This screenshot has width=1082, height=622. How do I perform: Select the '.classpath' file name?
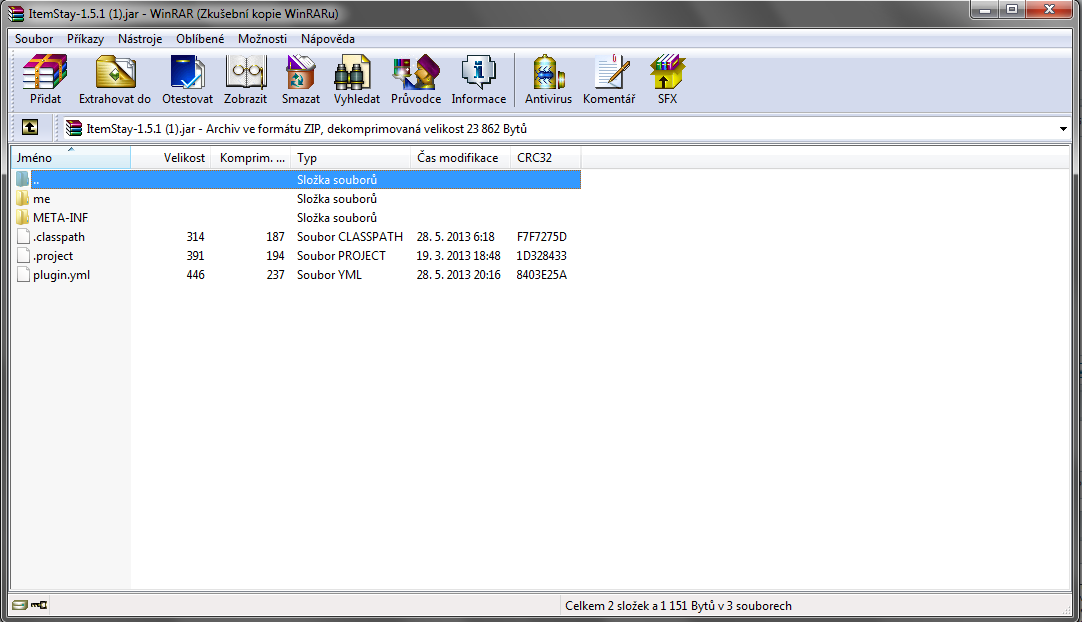[x=59, y=237]
